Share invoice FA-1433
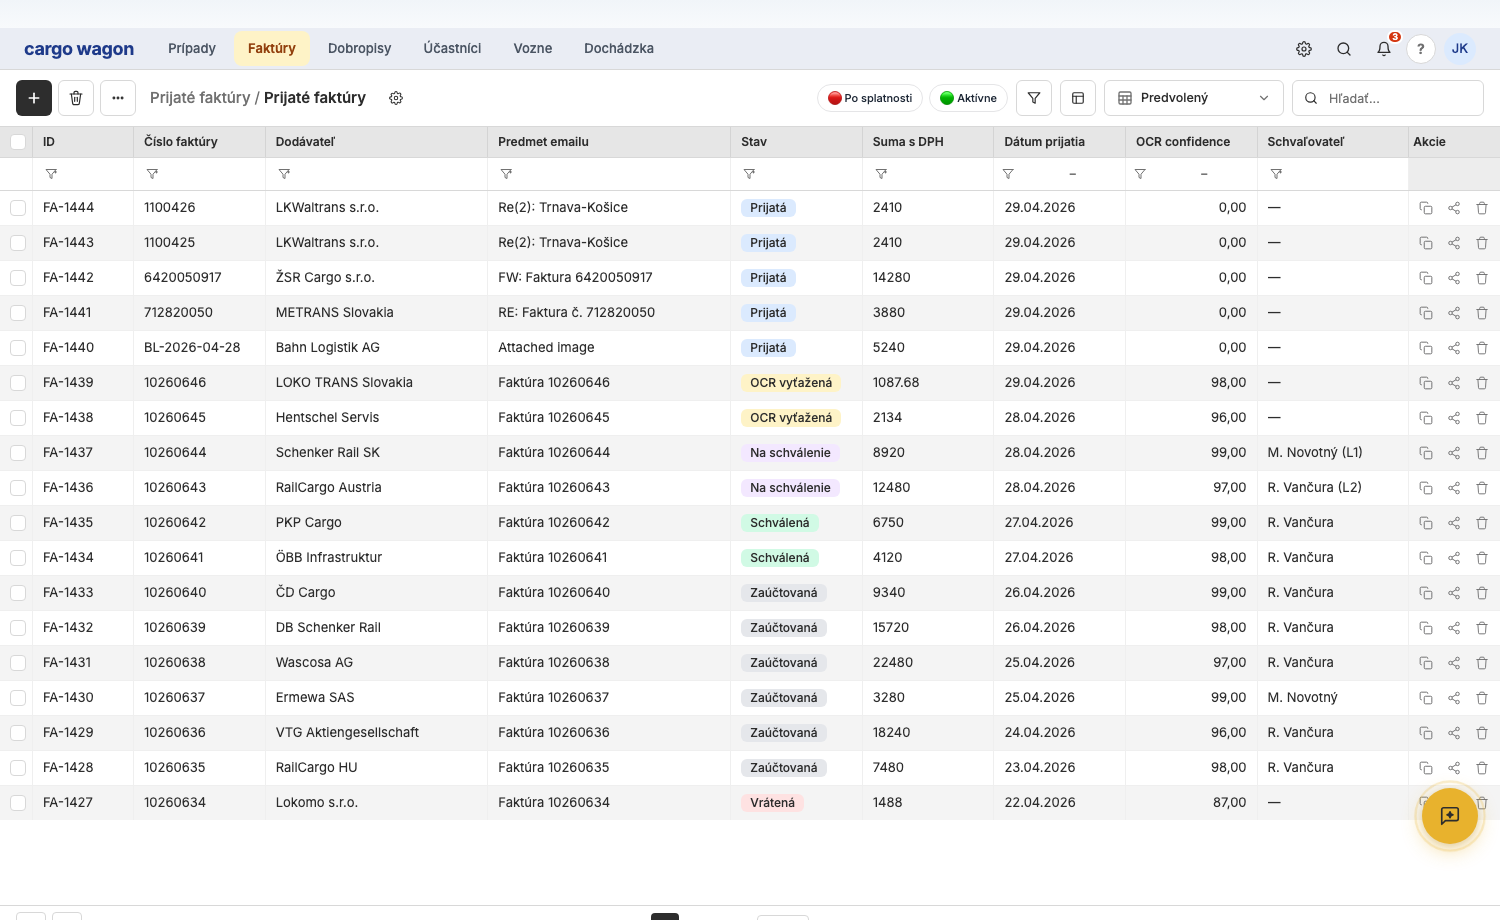Viewport: 1500px width, 920px height. pyautogui.click(x=1454, y=593)
